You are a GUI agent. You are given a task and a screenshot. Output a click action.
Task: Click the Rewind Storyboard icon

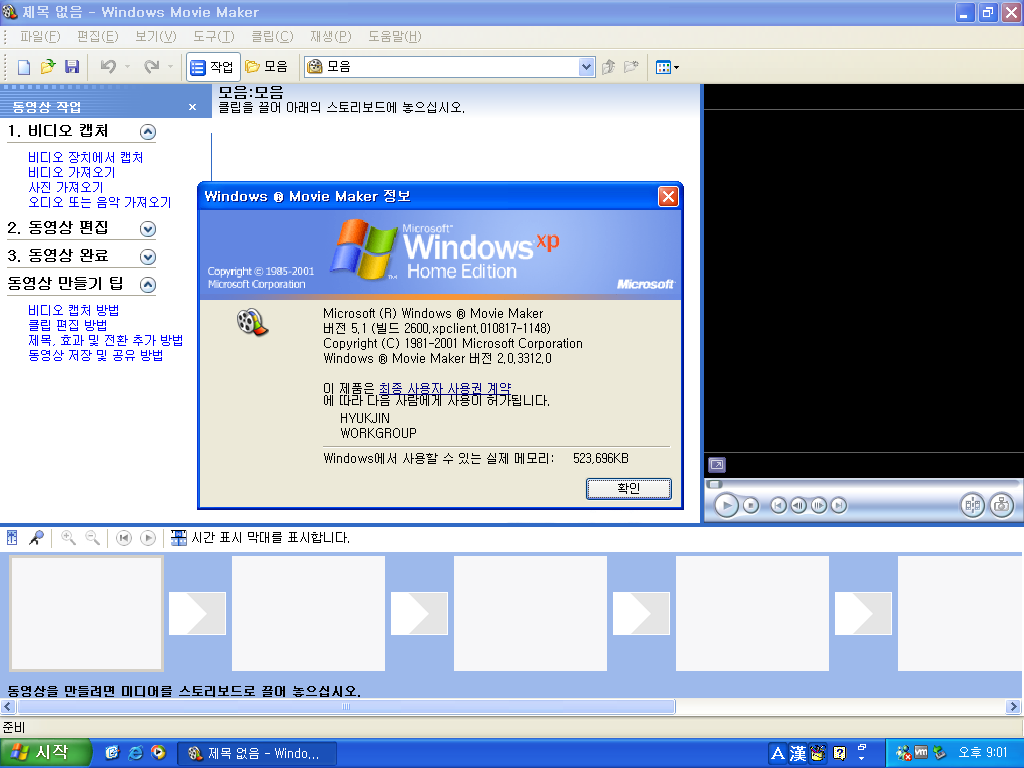123,538
